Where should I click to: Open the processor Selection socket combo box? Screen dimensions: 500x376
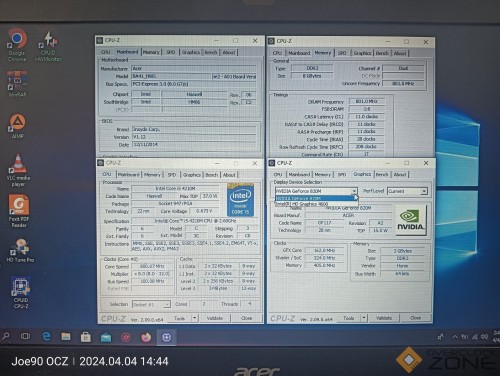[x=151, y=304]
